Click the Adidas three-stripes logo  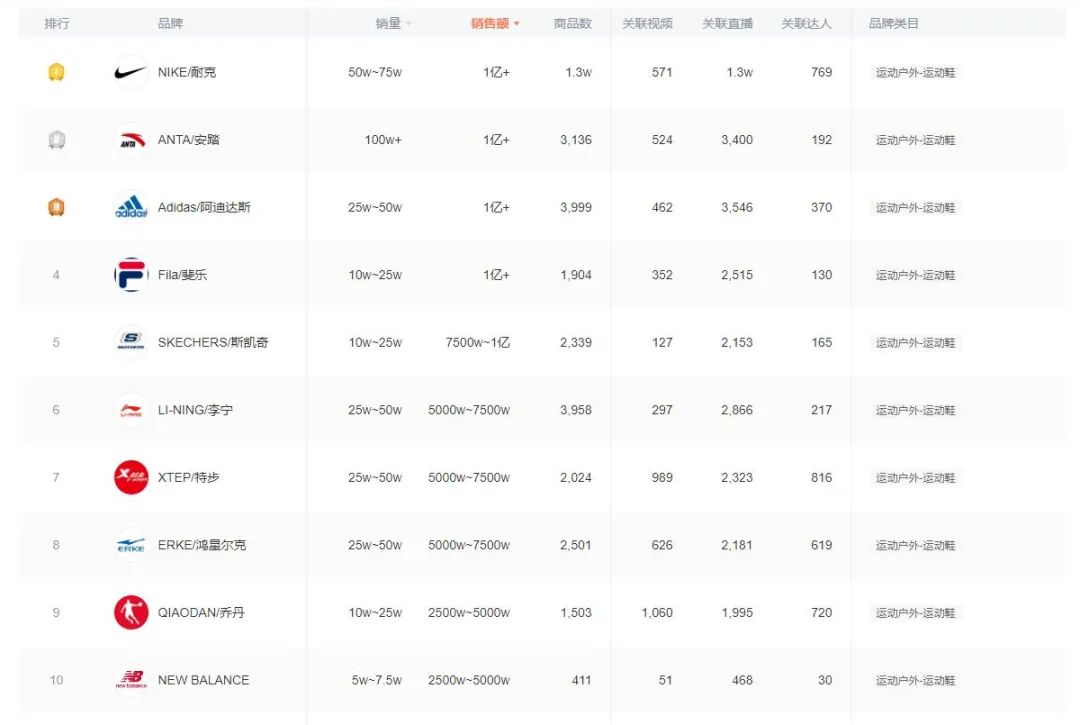[x=129, y=207]
